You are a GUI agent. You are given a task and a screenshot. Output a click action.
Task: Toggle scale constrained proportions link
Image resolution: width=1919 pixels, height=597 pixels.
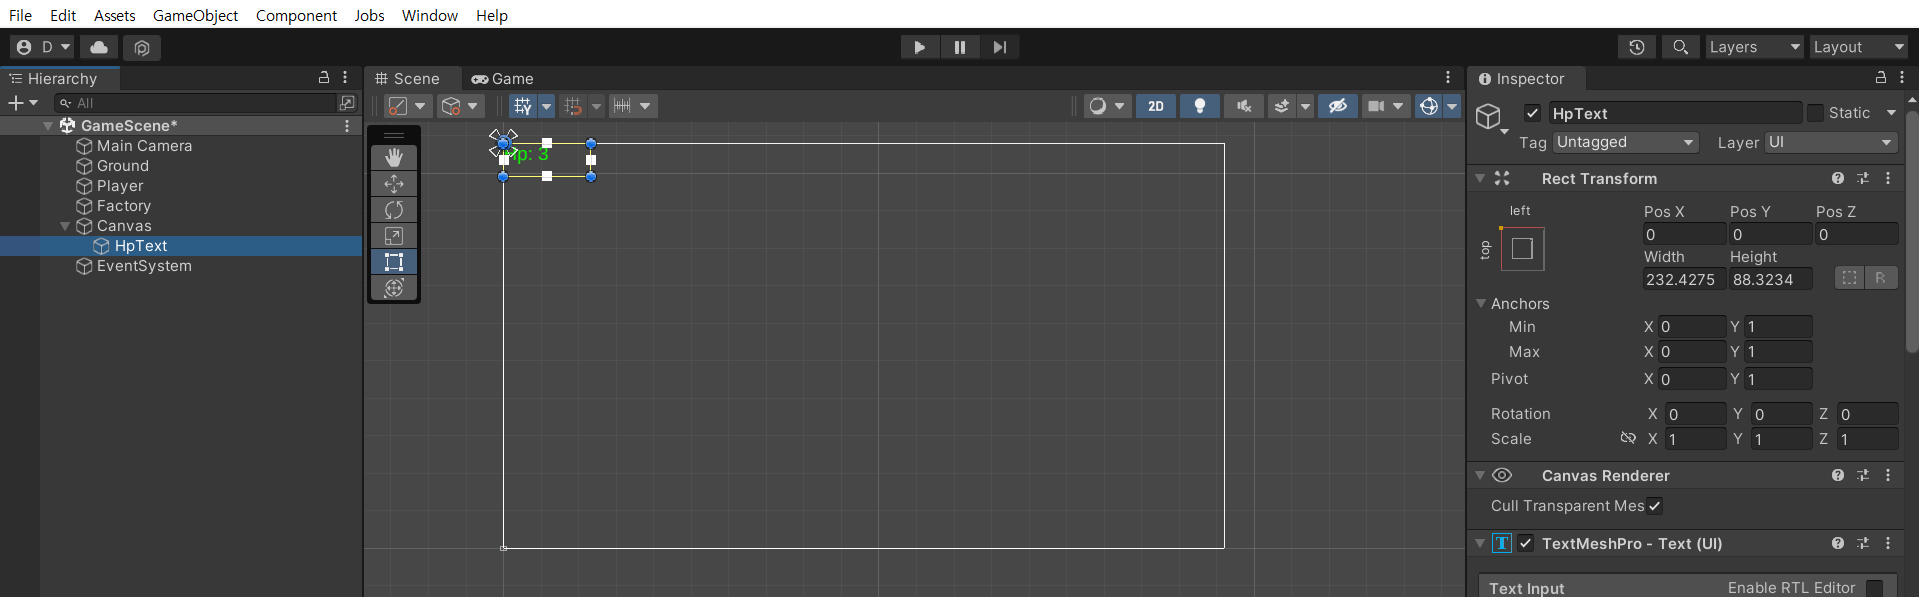pyautogui.click(x=1628, y=438)
